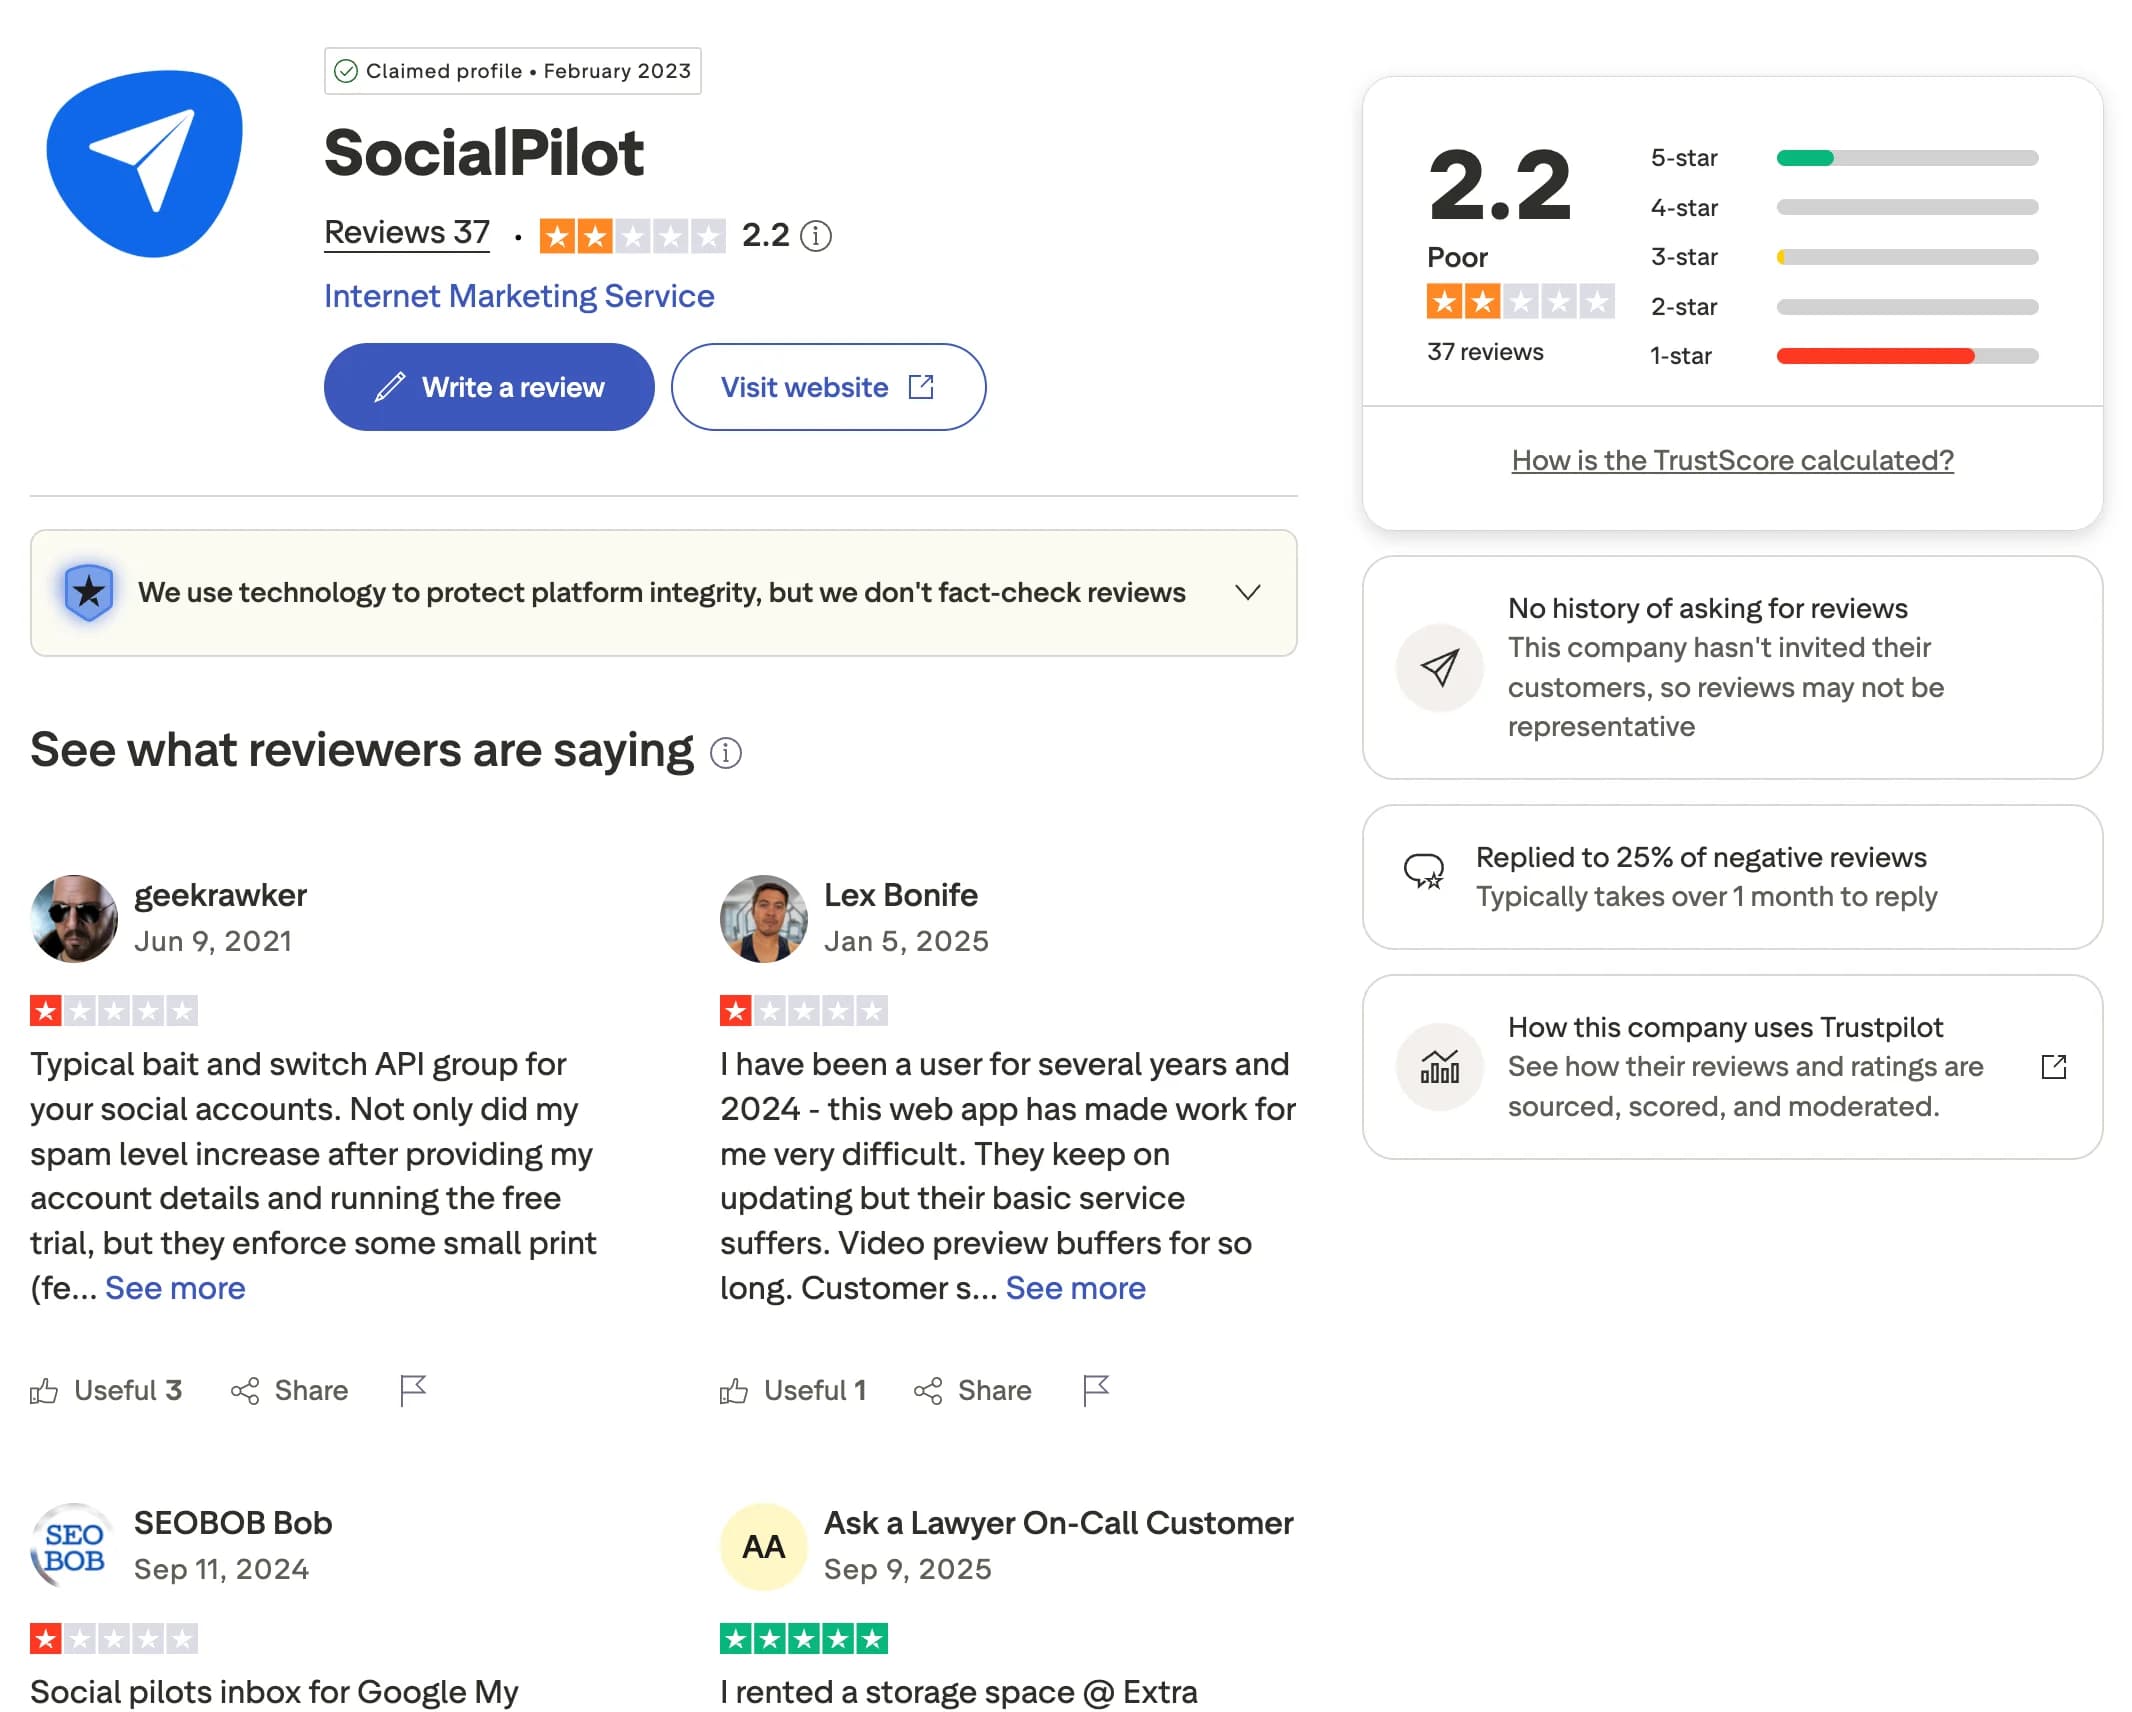Click the thumbs up icon on geekrawker's review
The image size is (2132, 1712).
(x=44, y=1391)
